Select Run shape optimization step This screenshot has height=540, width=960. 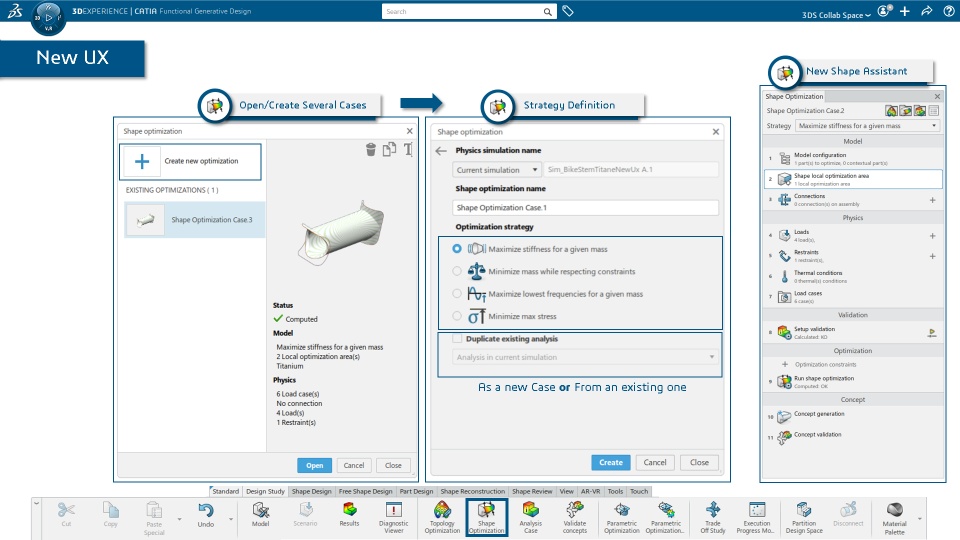pyautogui.click(x=853, y=382)
